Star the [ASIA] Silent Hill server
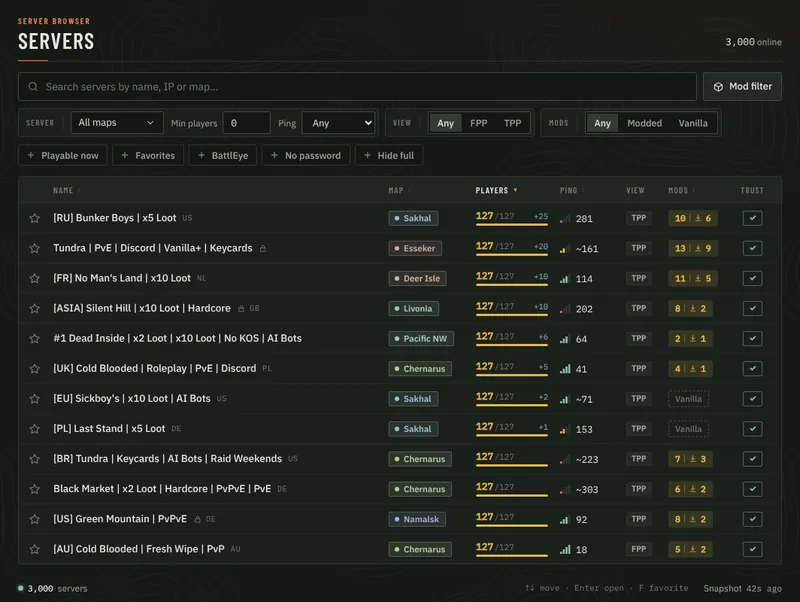 tap(34, 309)
